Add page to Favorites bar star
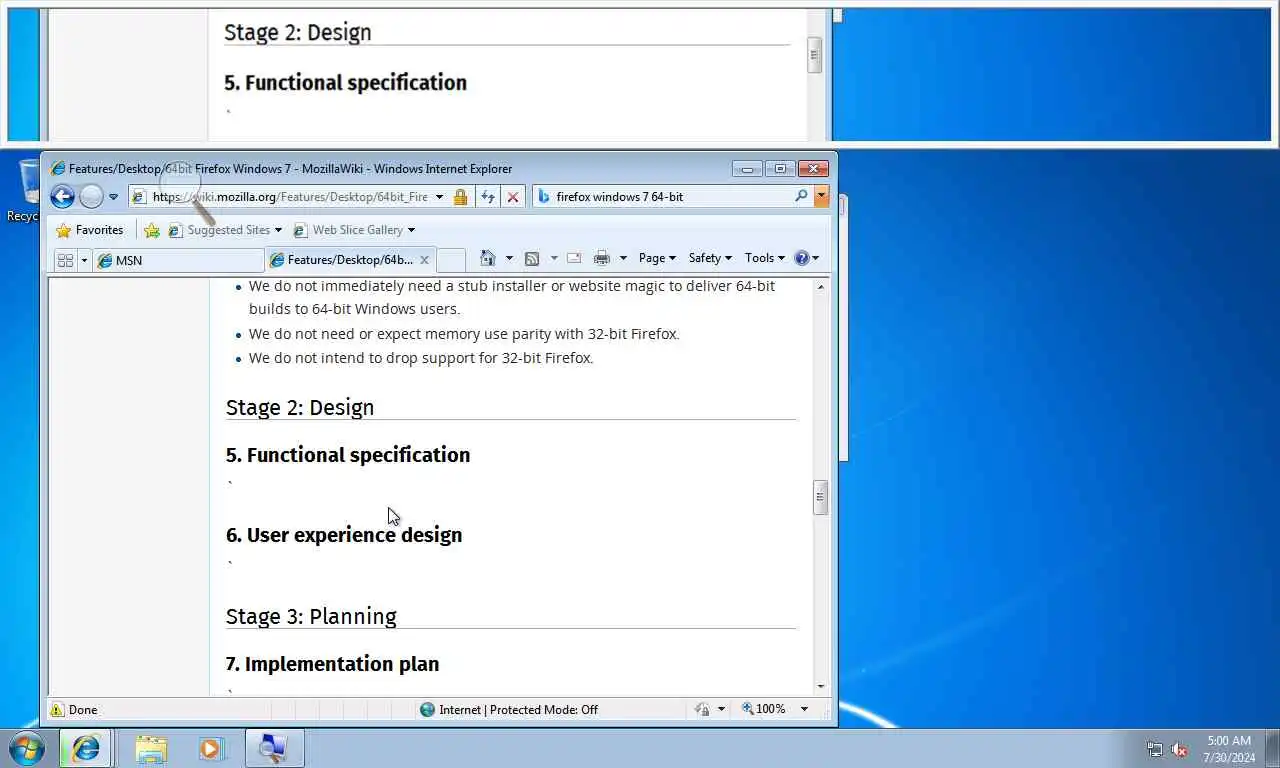 click(x=152, y=230)
